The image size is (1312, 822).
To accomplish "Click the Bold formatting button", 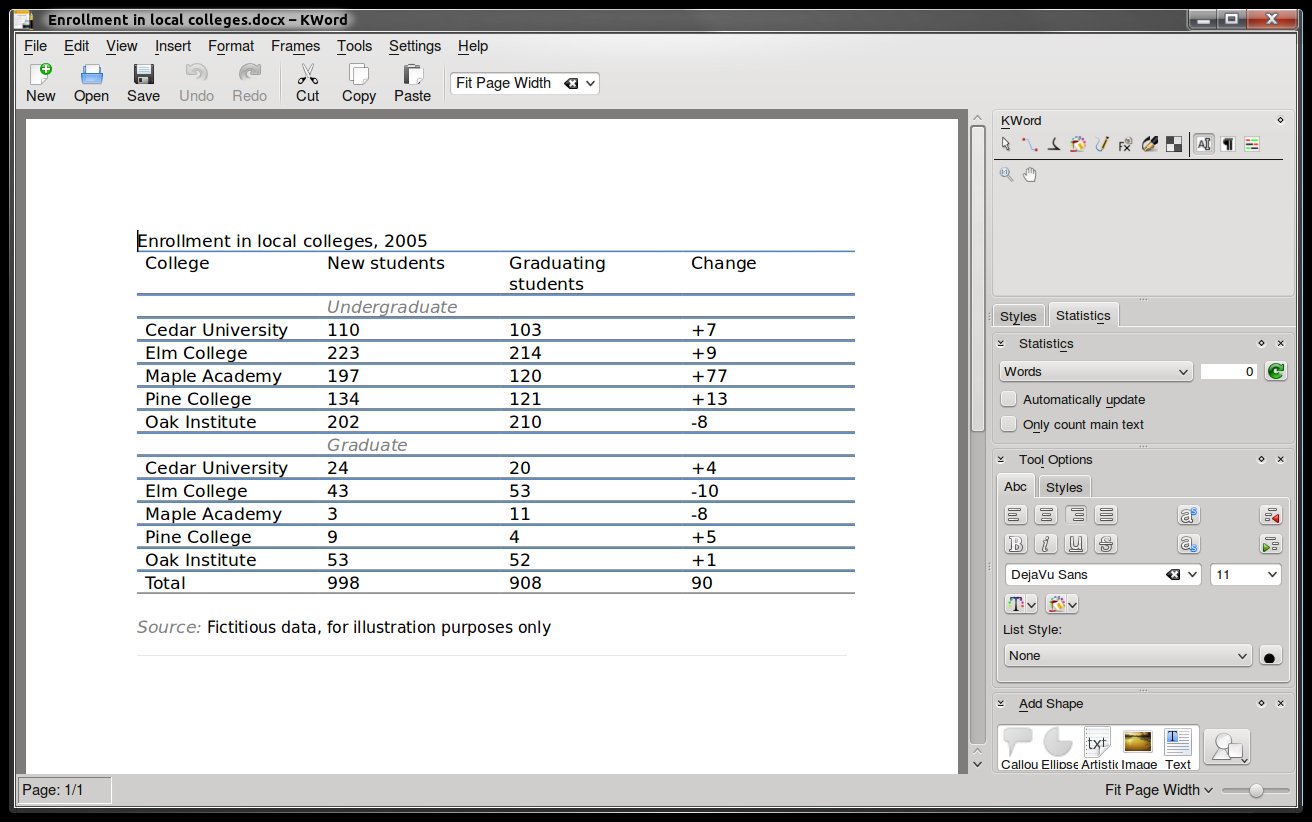I will click(1016, 545).
